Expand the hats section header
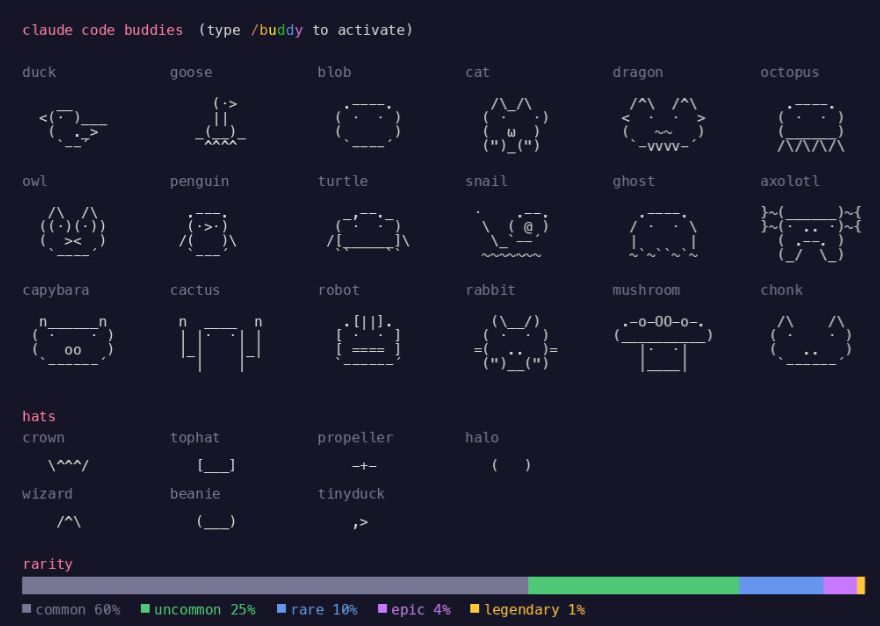 37,416
